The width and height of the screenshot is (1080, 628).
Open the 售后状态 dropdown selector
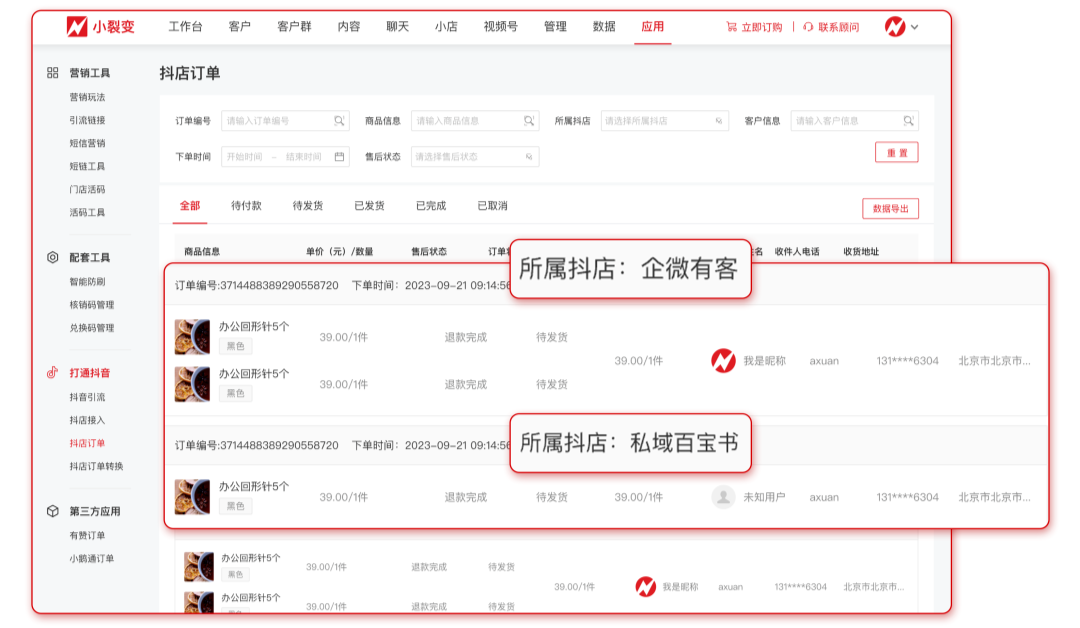tap(474, 157)
